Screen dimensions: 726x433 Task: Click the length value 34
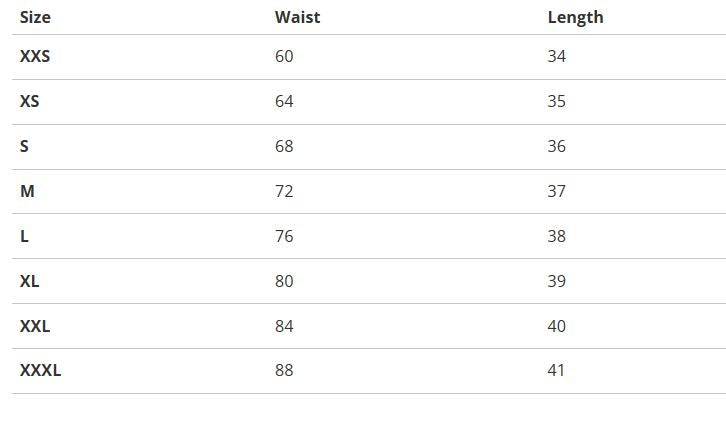(x=557, y=57)
